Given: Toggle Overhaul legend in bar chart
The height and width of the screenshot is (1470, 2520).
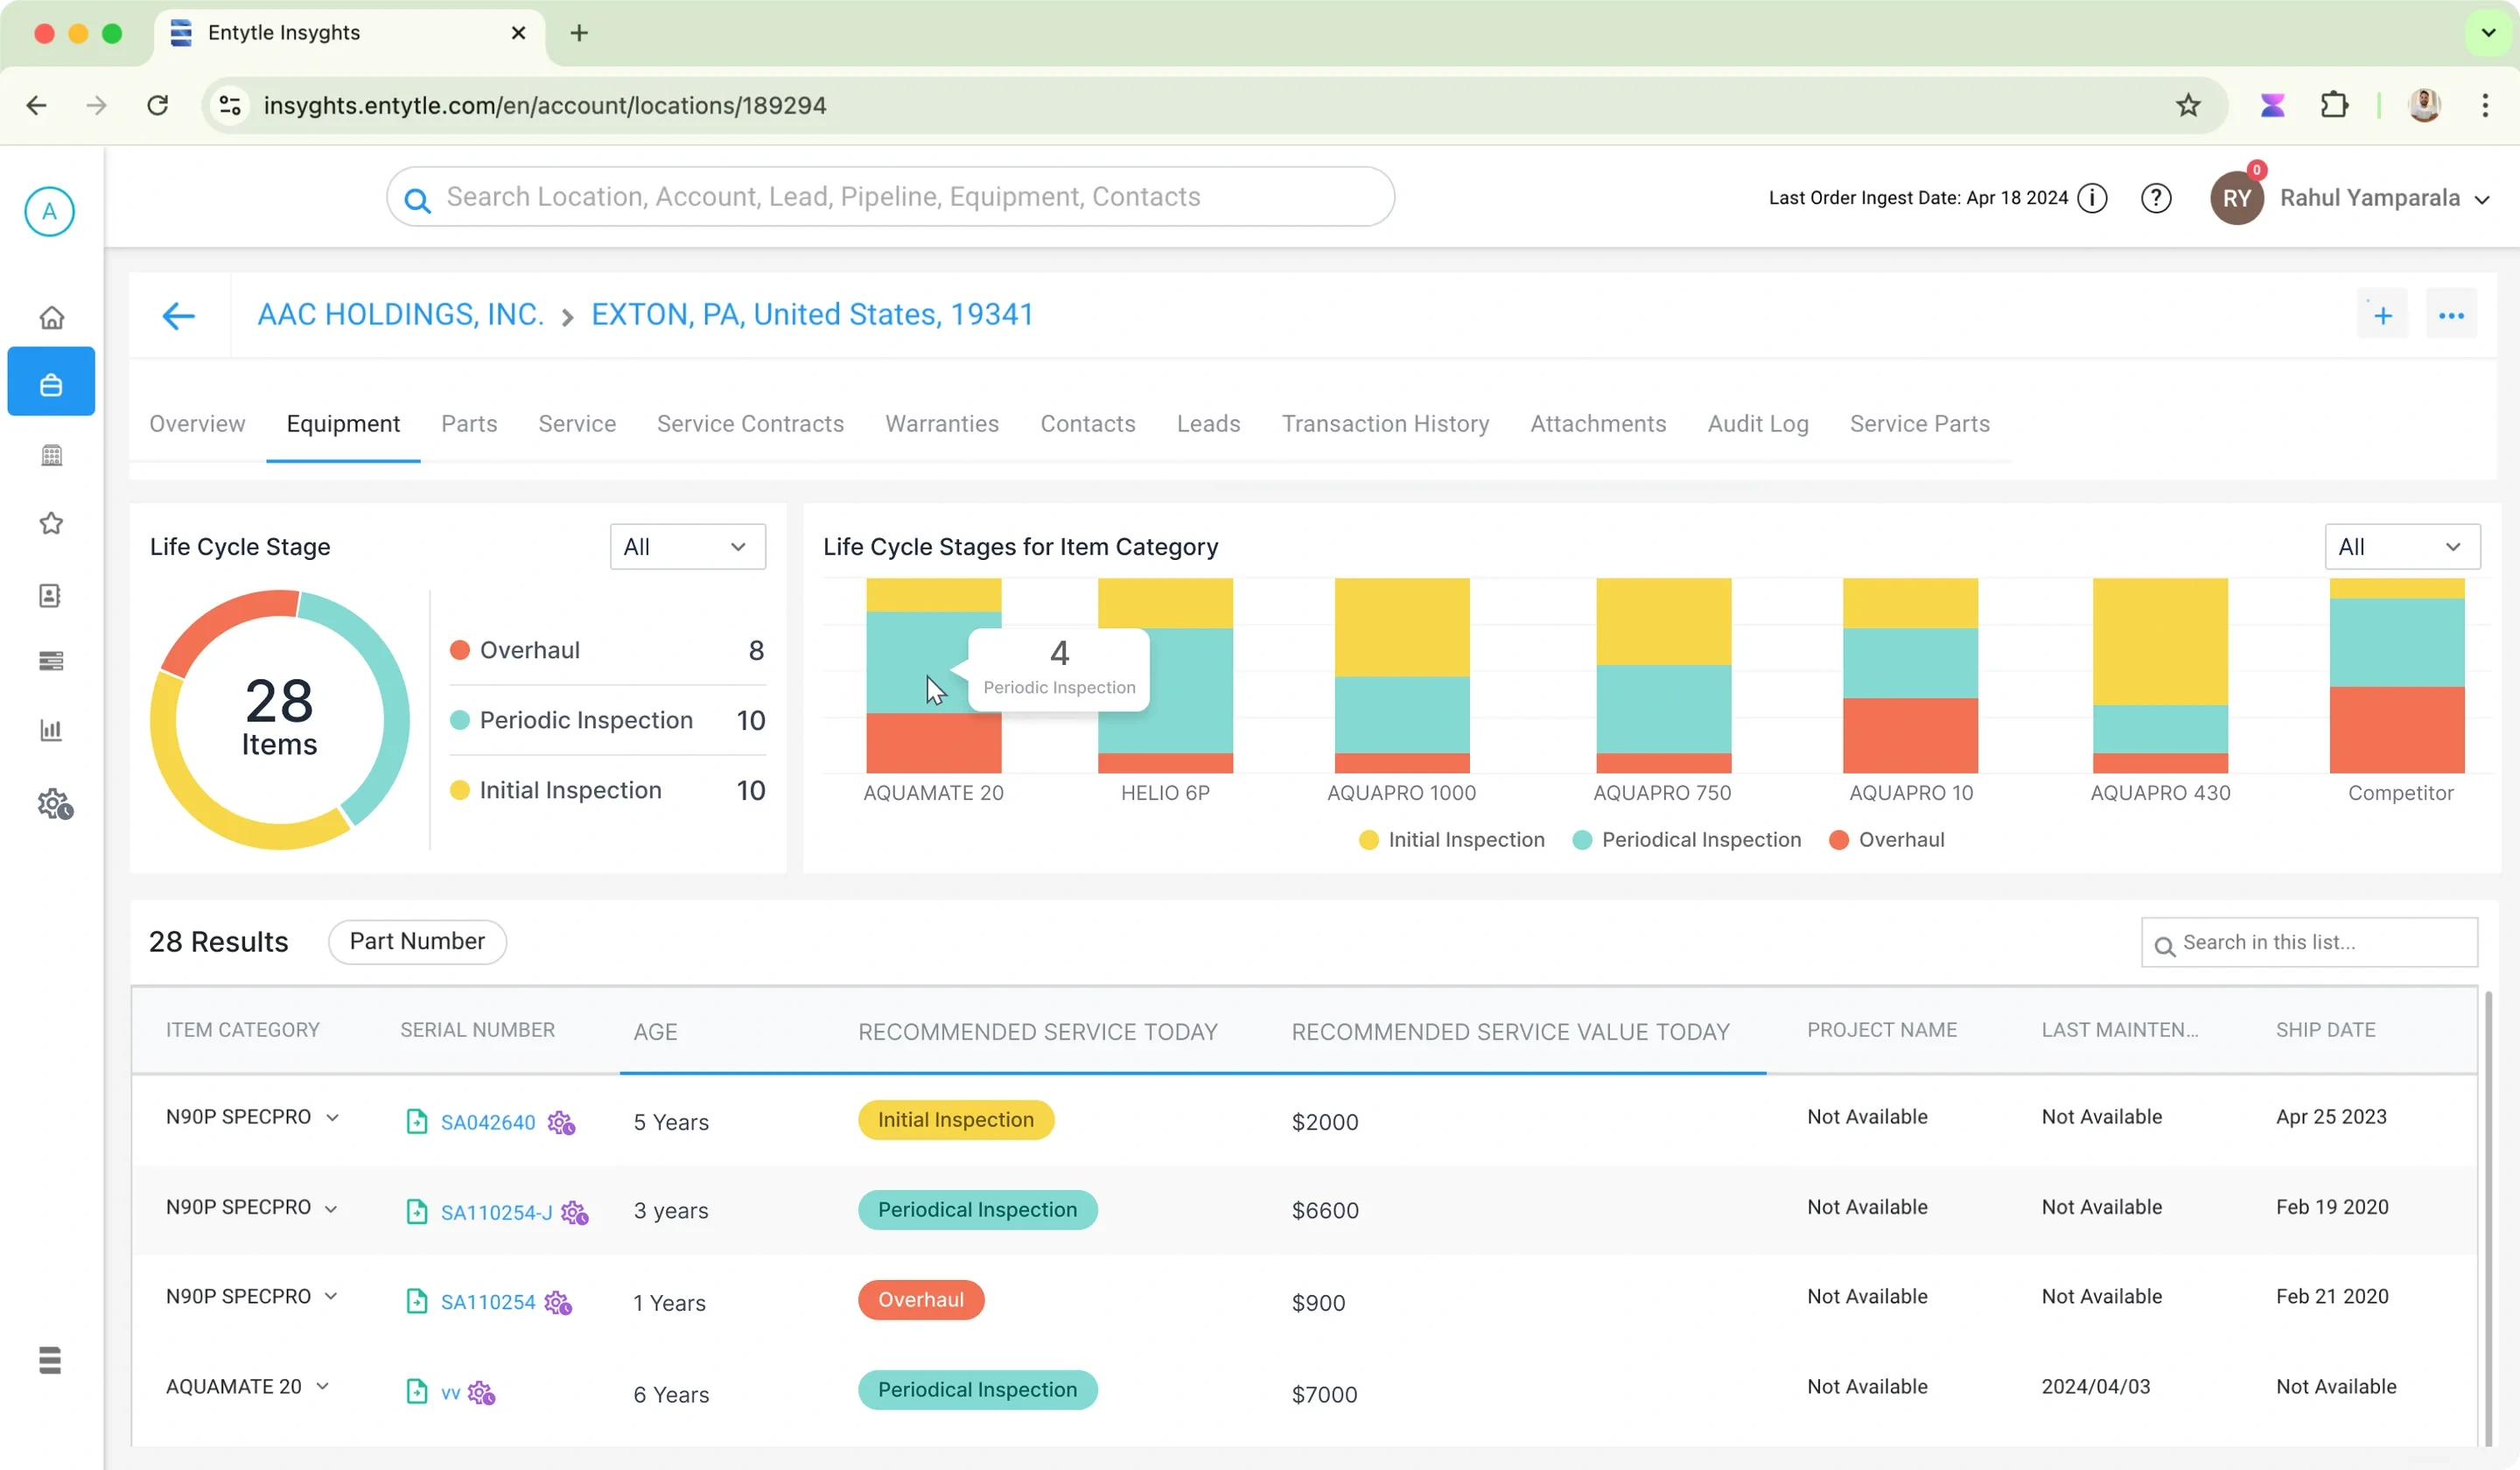Looking at the screenshot, I should pos(1887,840).
